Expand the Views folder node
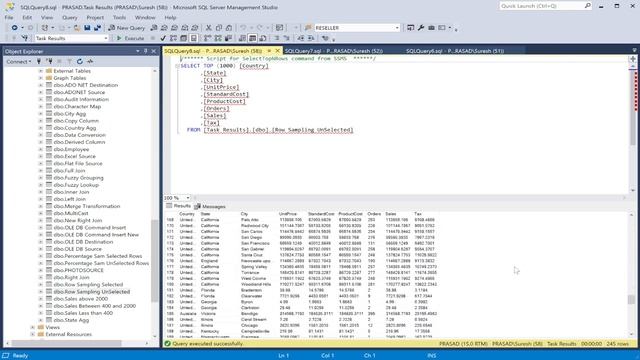 tap(33, 327)
